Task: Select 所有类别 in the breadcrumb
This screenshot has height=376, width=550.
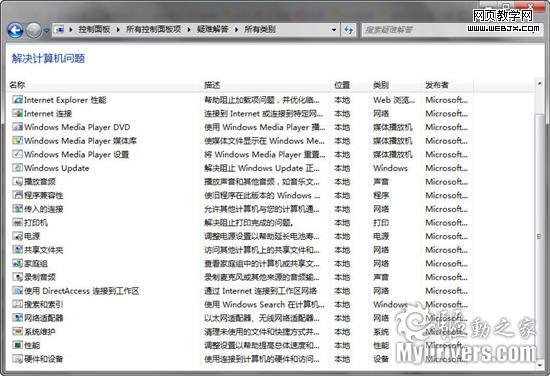Action: point(260,29)
